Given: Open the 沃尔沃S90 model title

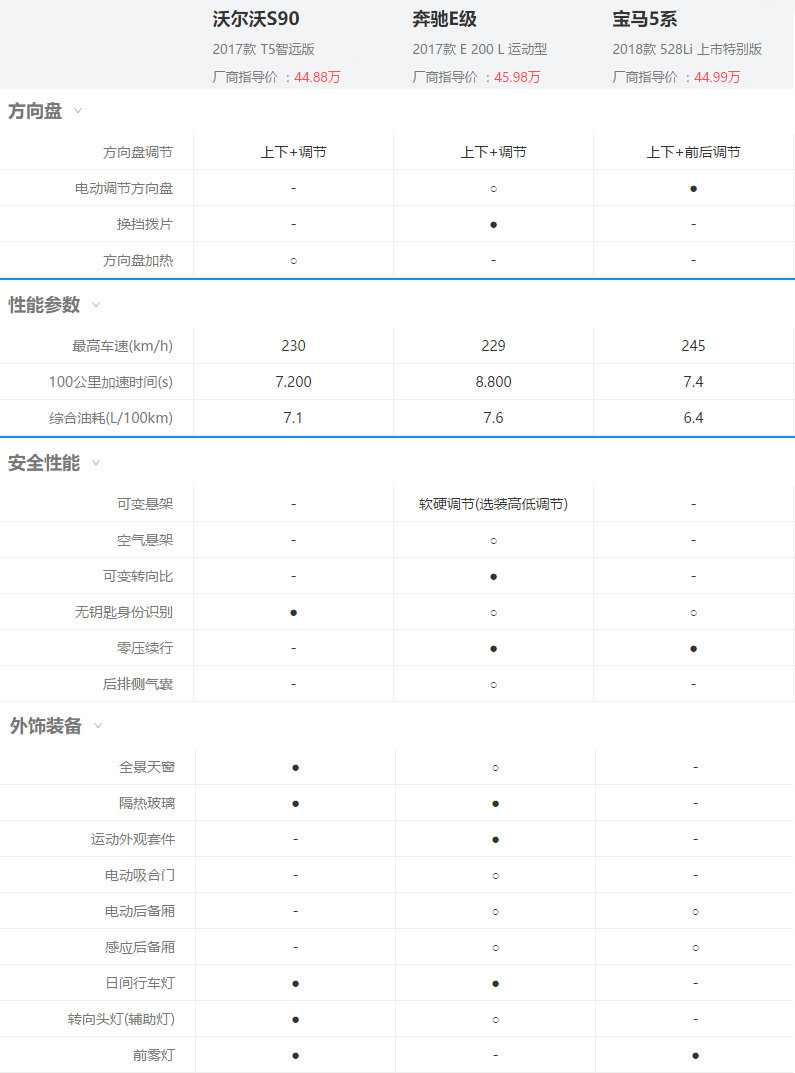Looking at the screenshot, I should [x=256, y=19].
